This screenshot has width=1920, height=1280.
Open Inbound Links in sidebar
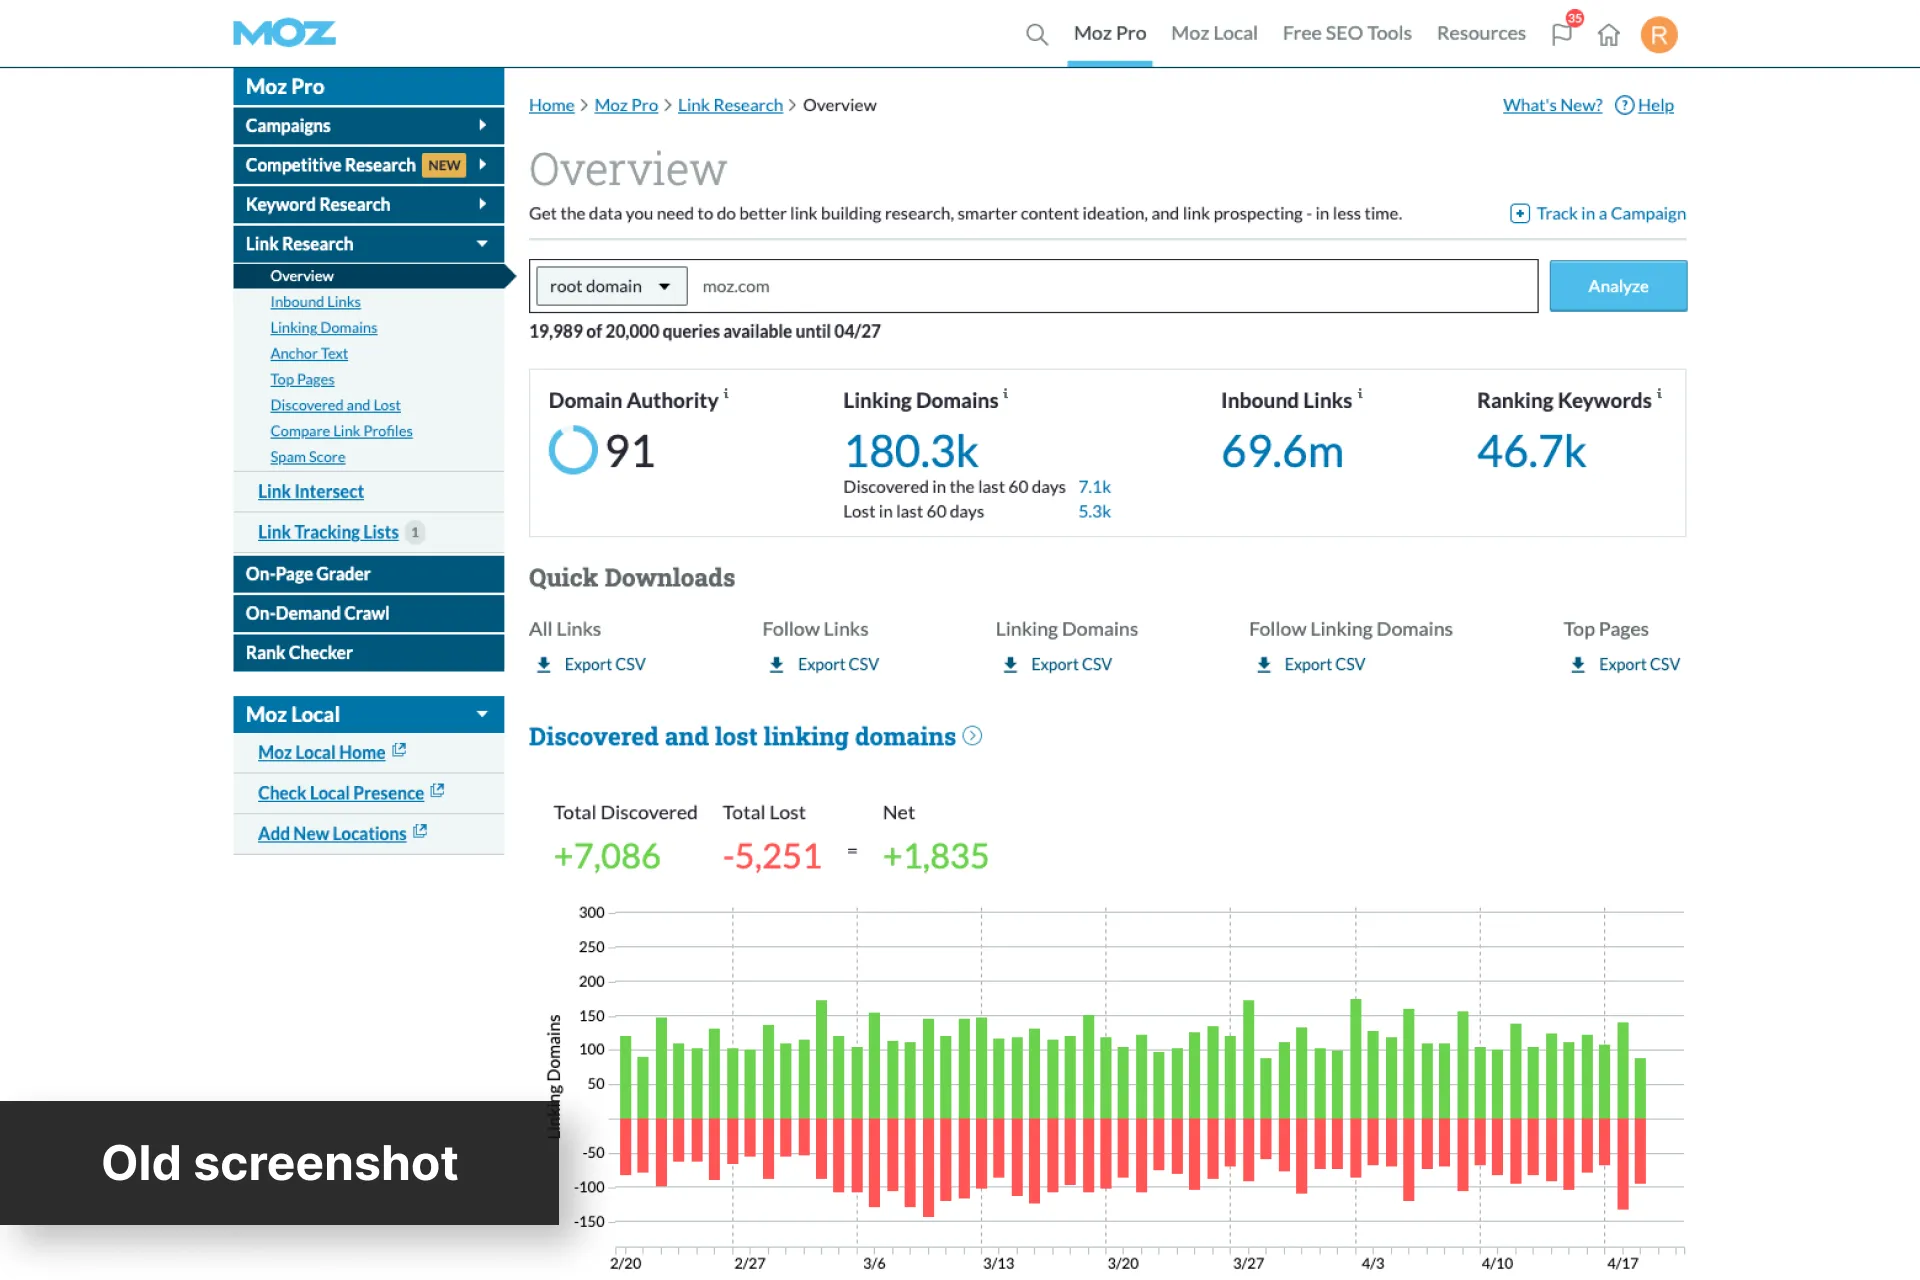pos(315,302)
